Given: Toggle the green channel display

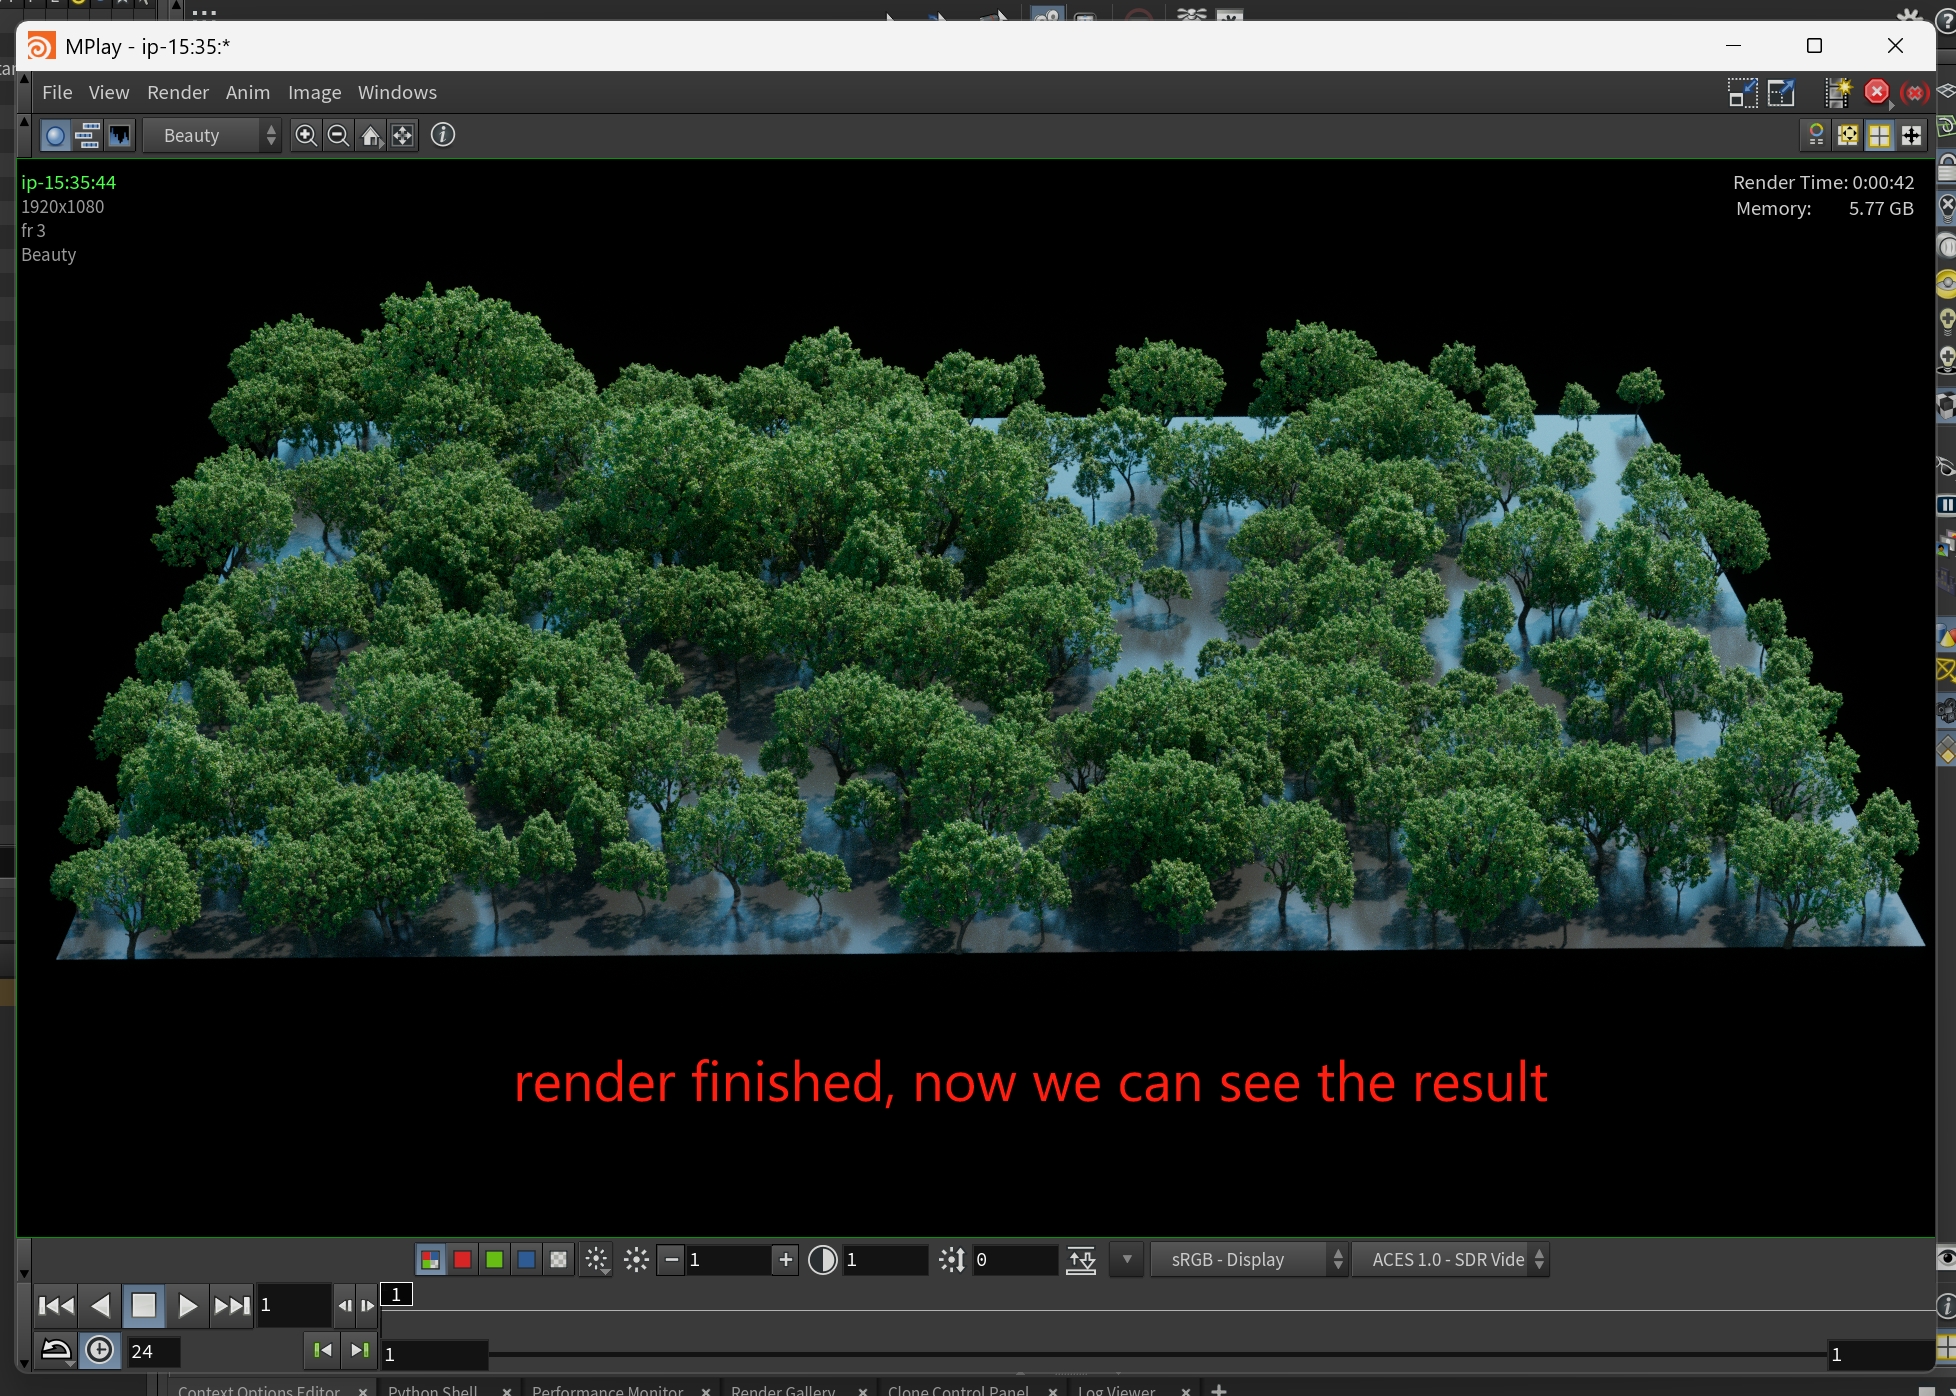Looking at the screenshot, I should tap(494, 1260).
